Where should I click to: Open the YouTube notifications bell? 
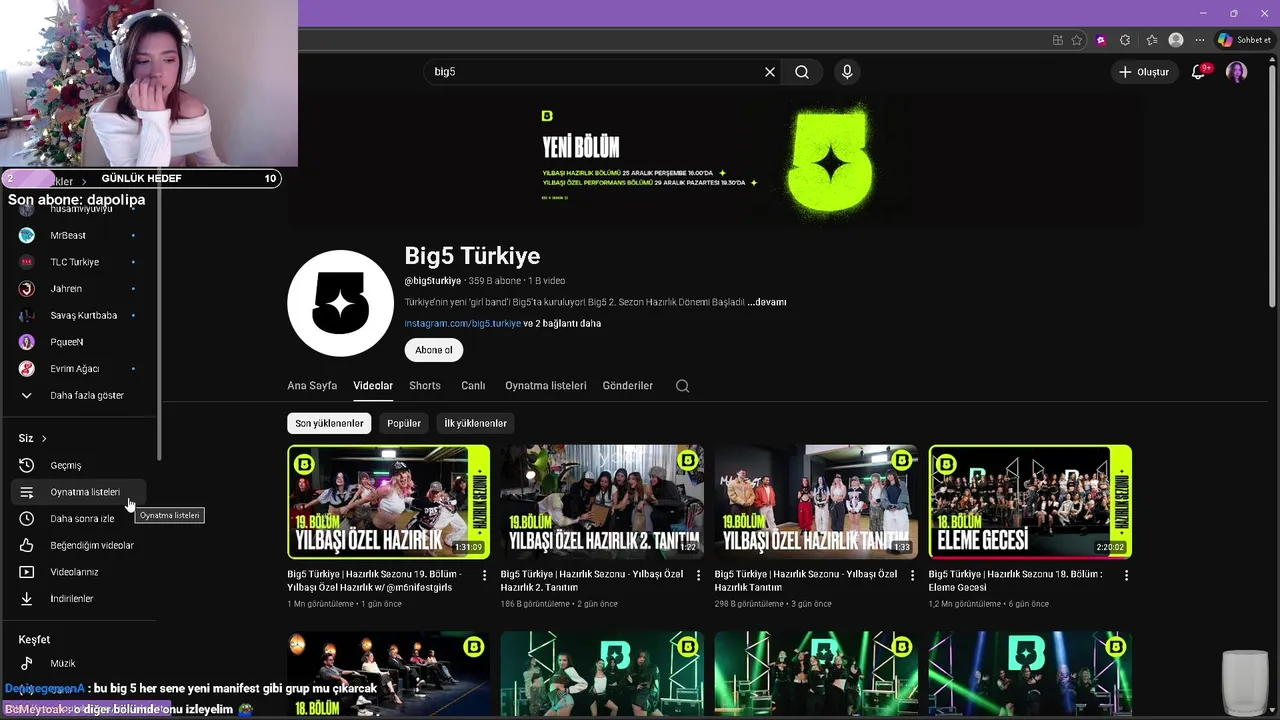coord(1198,72)
